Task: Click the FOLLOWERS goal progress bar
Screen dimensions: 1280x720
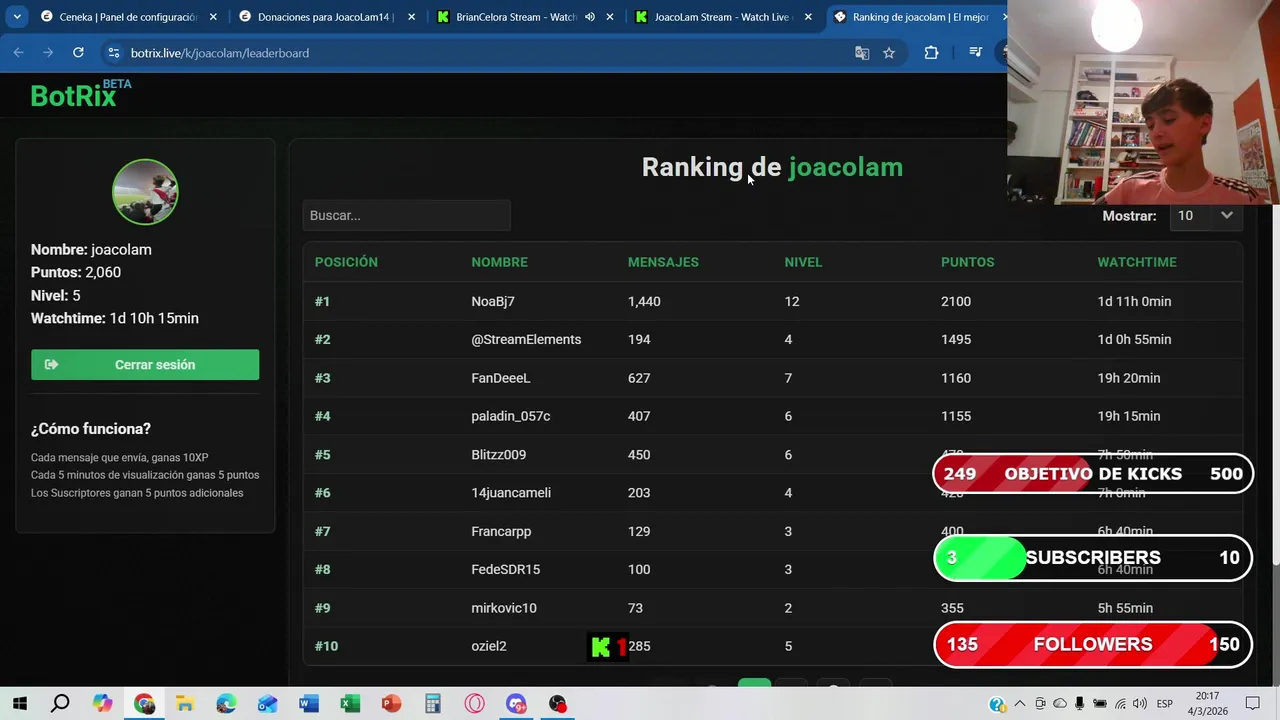Action: tap(1093, 644)
